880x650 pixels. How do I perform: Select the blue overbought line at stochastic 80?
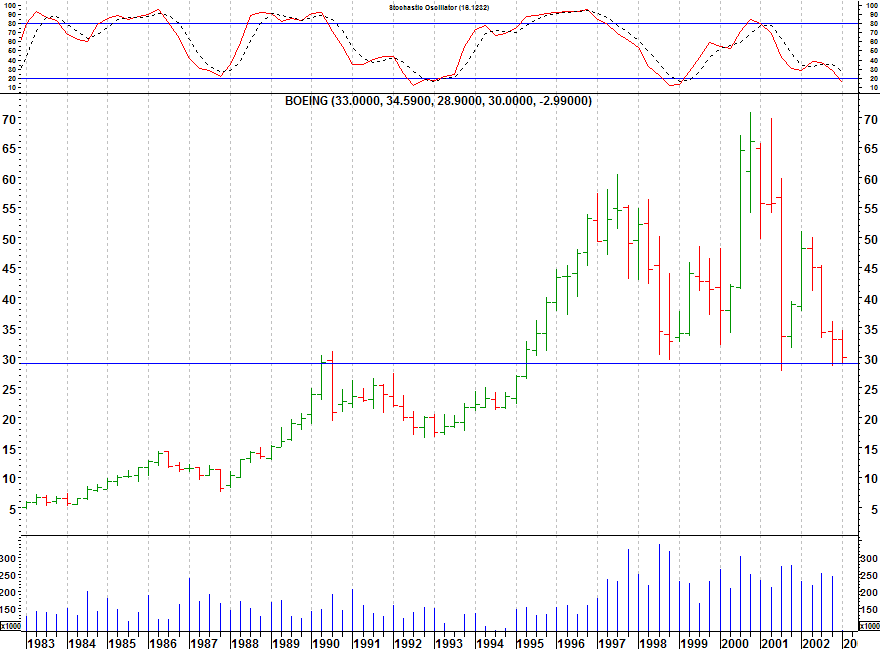[439, 24]
